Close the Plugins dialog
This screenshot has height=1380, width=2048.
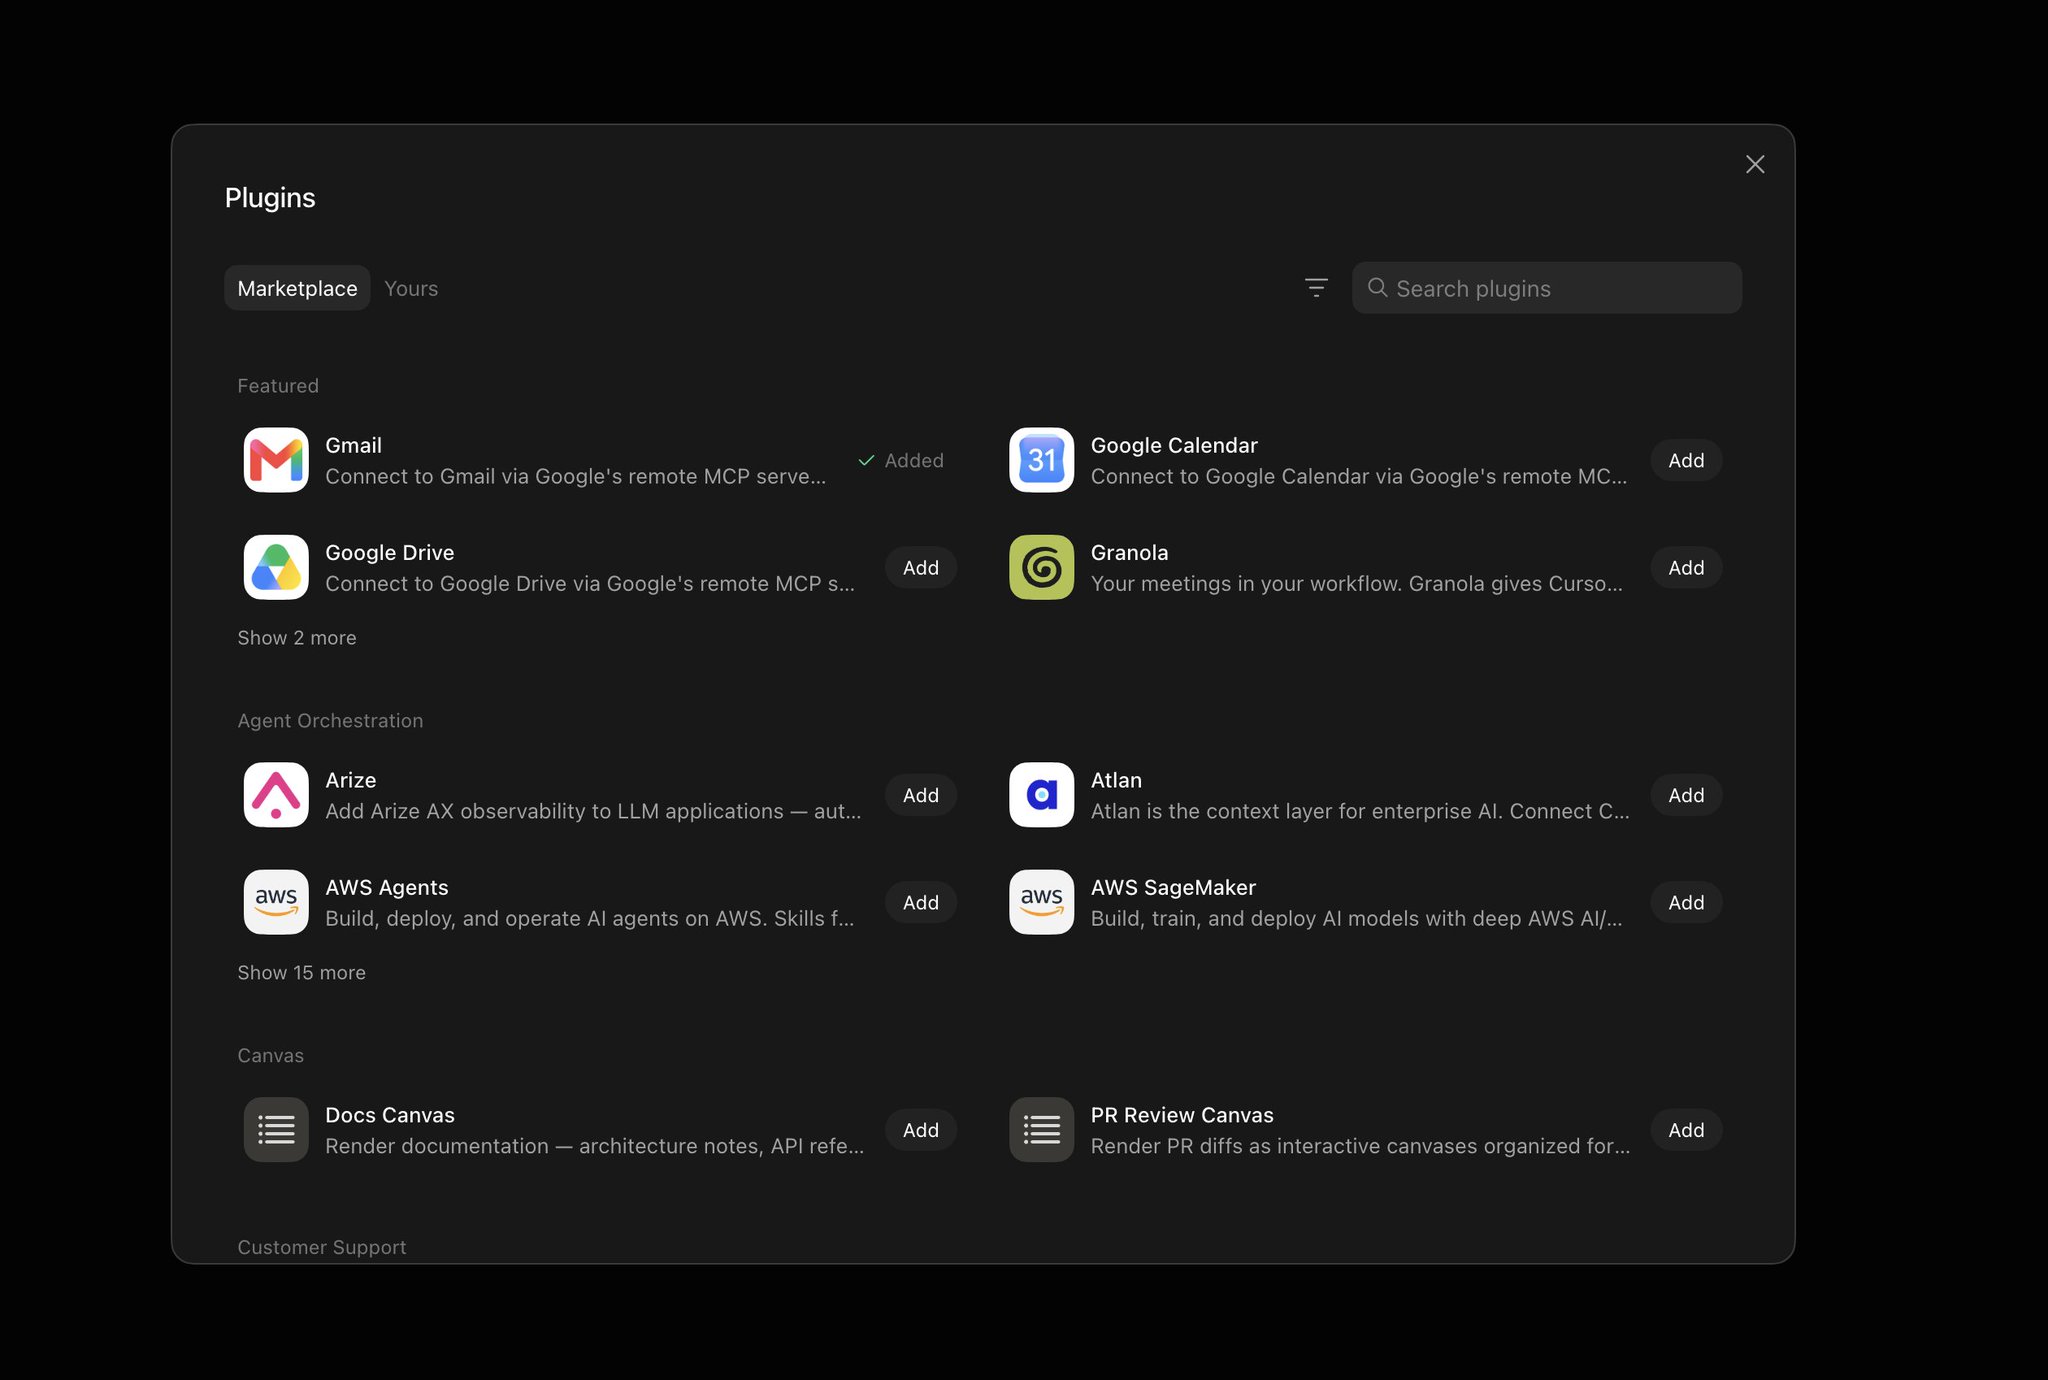[1755, 164]
